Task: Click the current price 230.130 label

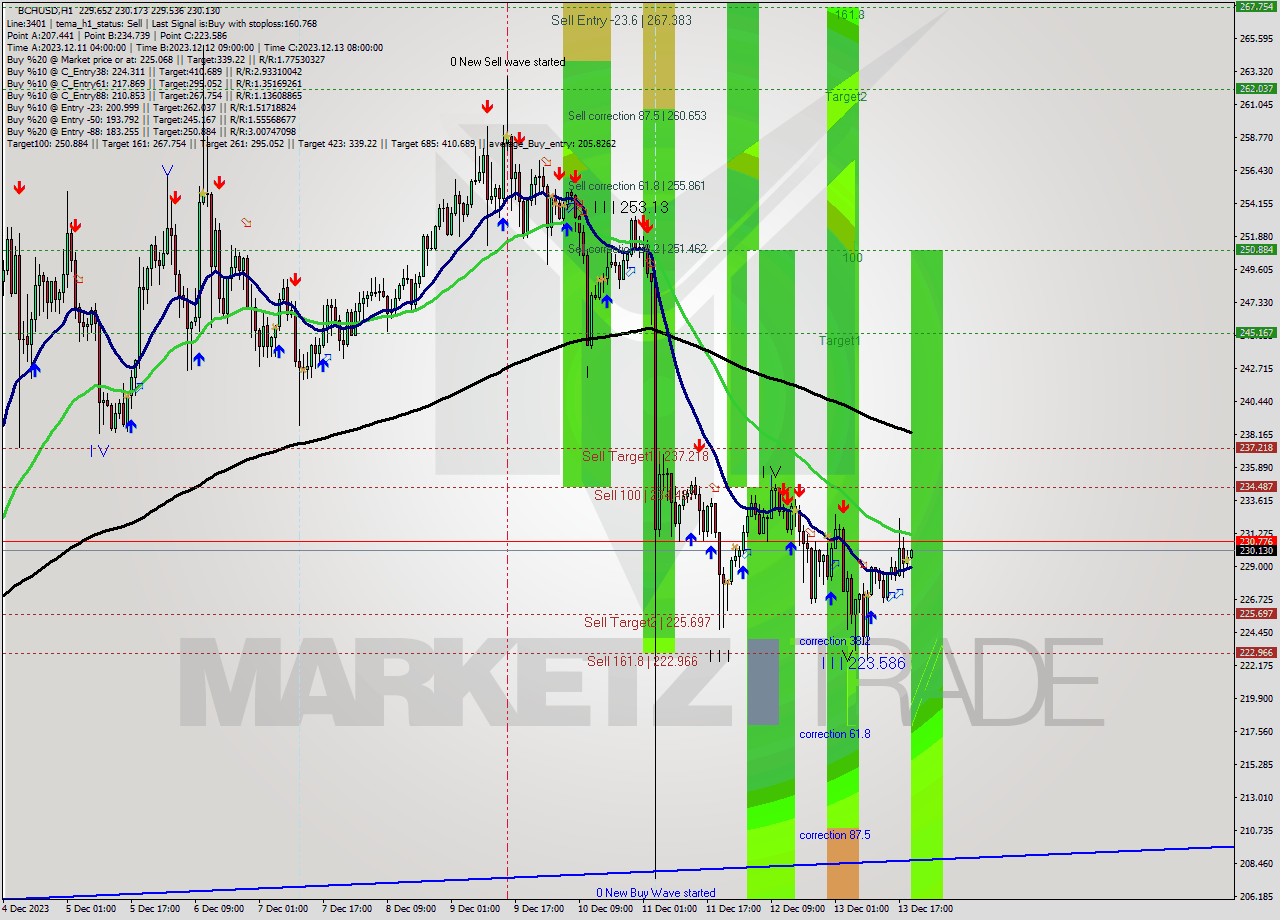Action: click(1256, 551)
